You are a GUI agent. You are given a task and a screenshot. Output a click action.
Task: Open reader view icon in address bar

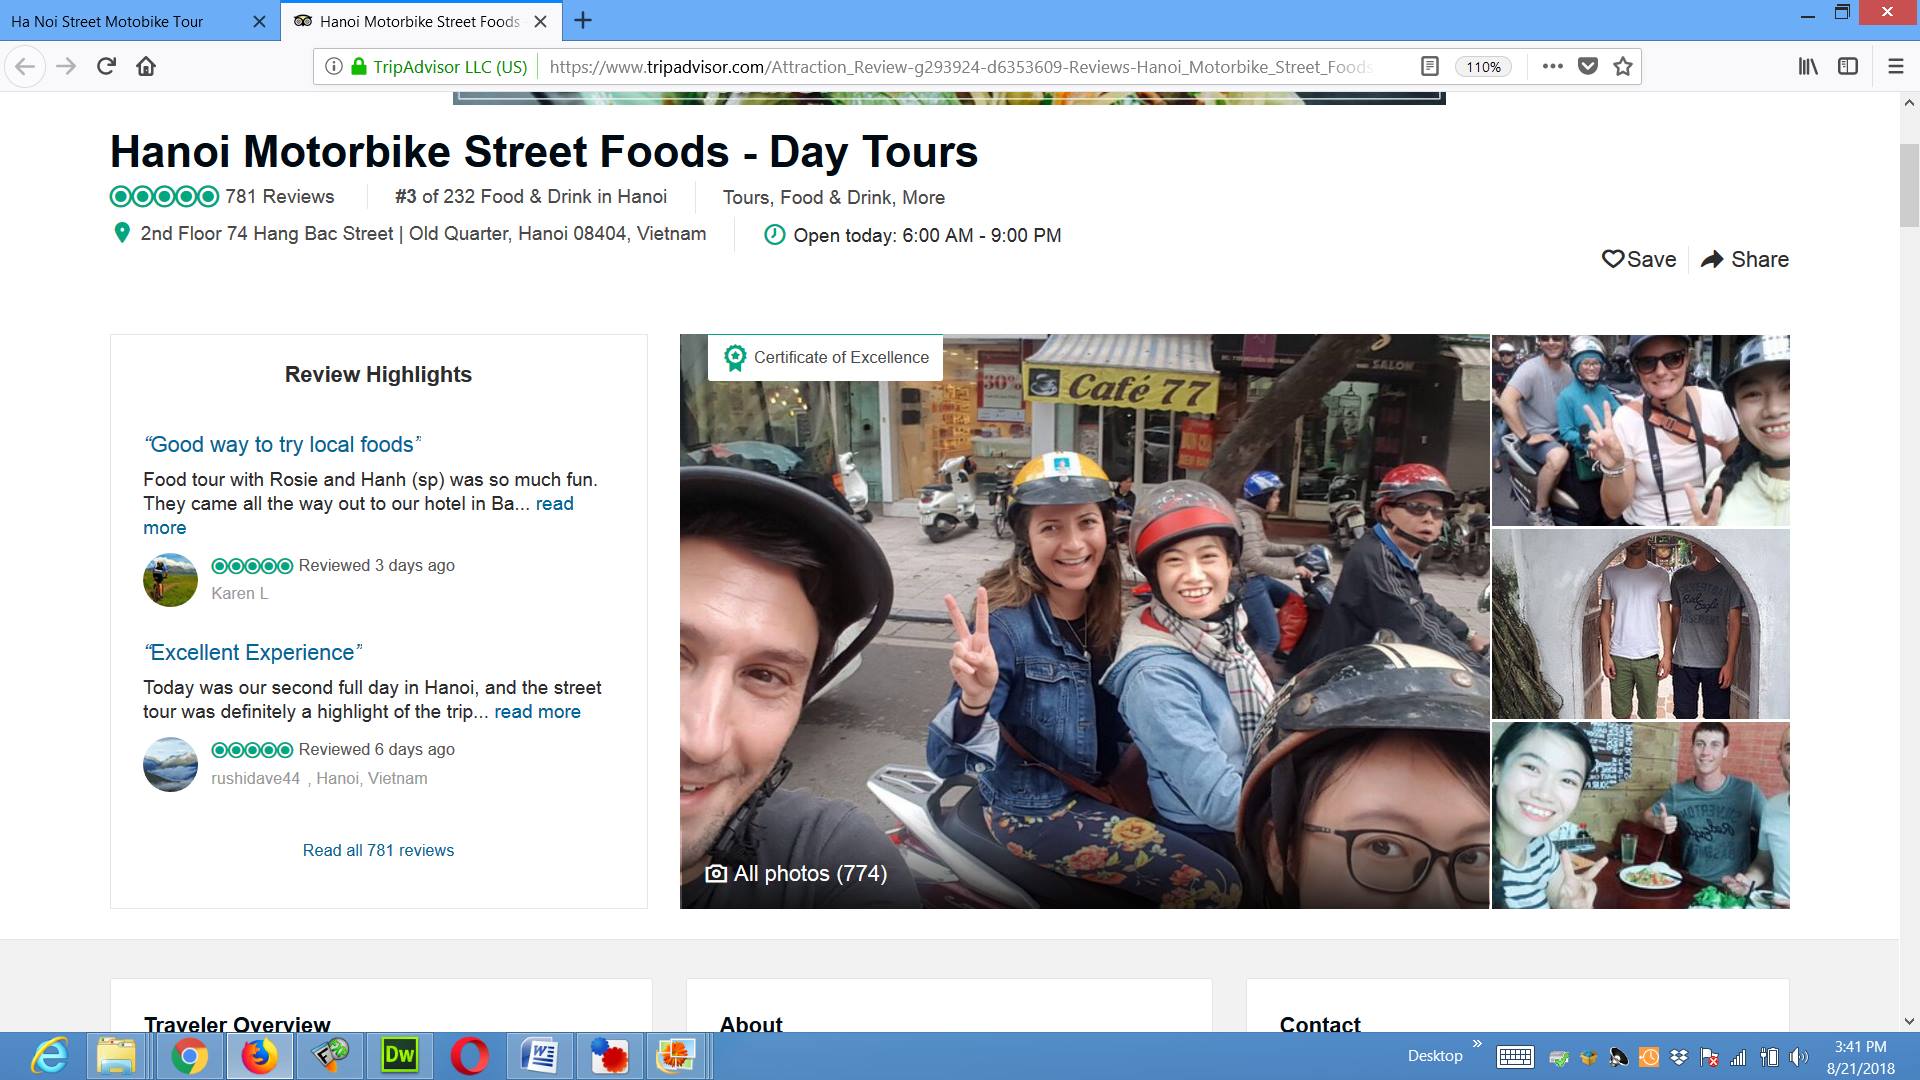coord(1430,67)
